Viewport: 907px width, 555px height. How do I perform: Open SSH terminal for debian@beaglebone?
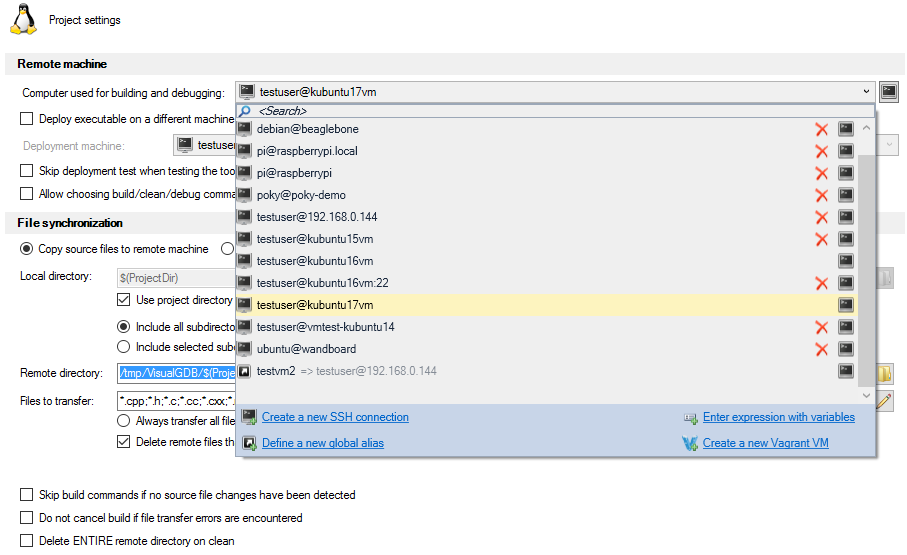point(846,128)
